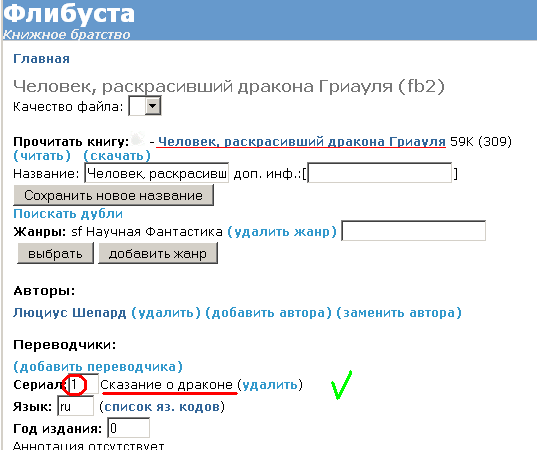Screen dimensions: 537x450
Task: Open (список яз. кодов) link
Action: (x=162, y=407)
